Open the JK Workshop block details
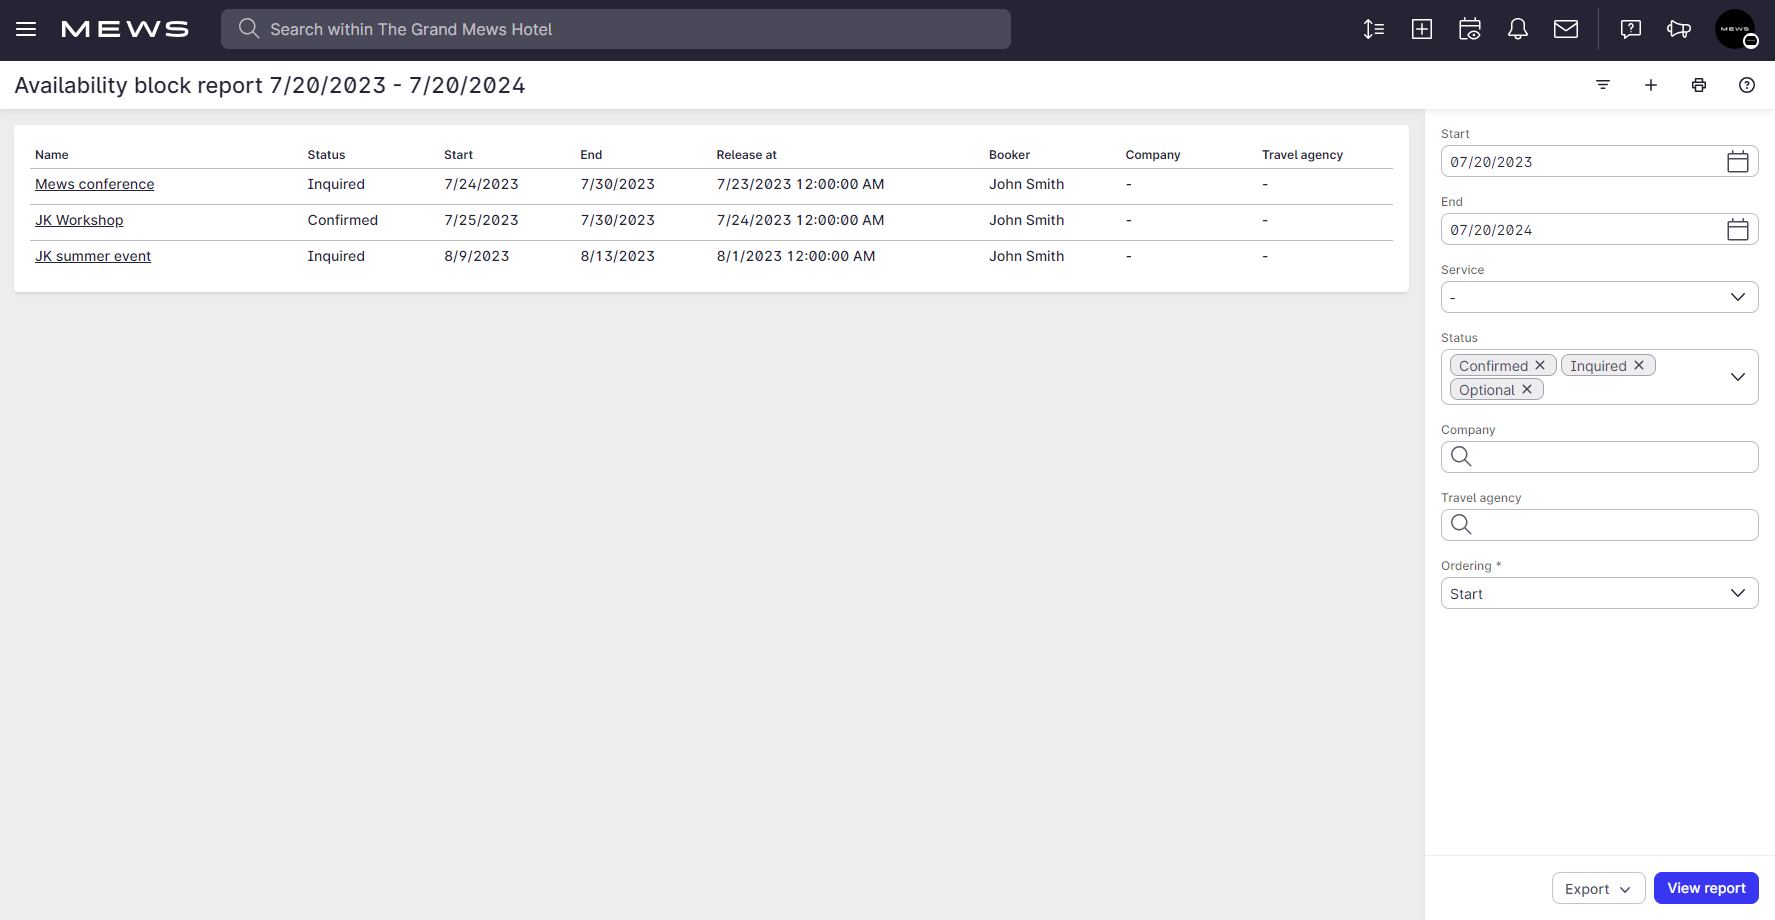Screen dimensions: 1775x920 pos(79,220)
